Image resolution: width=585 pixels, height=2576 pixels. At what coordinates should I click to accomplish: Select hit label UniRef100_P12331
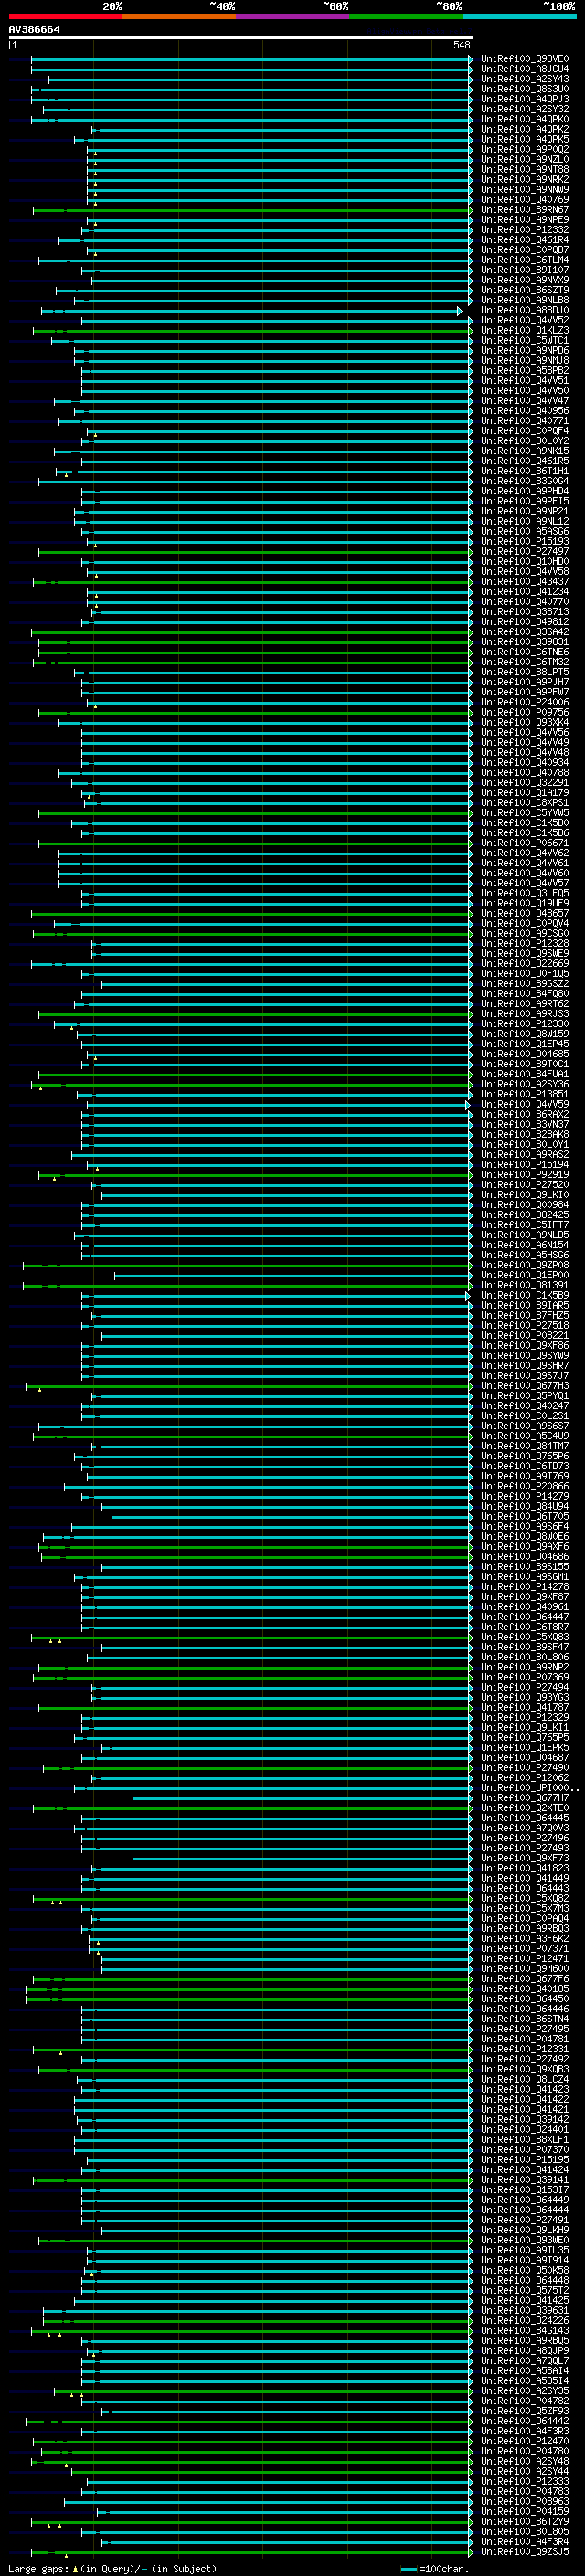tap(525, 2049)
